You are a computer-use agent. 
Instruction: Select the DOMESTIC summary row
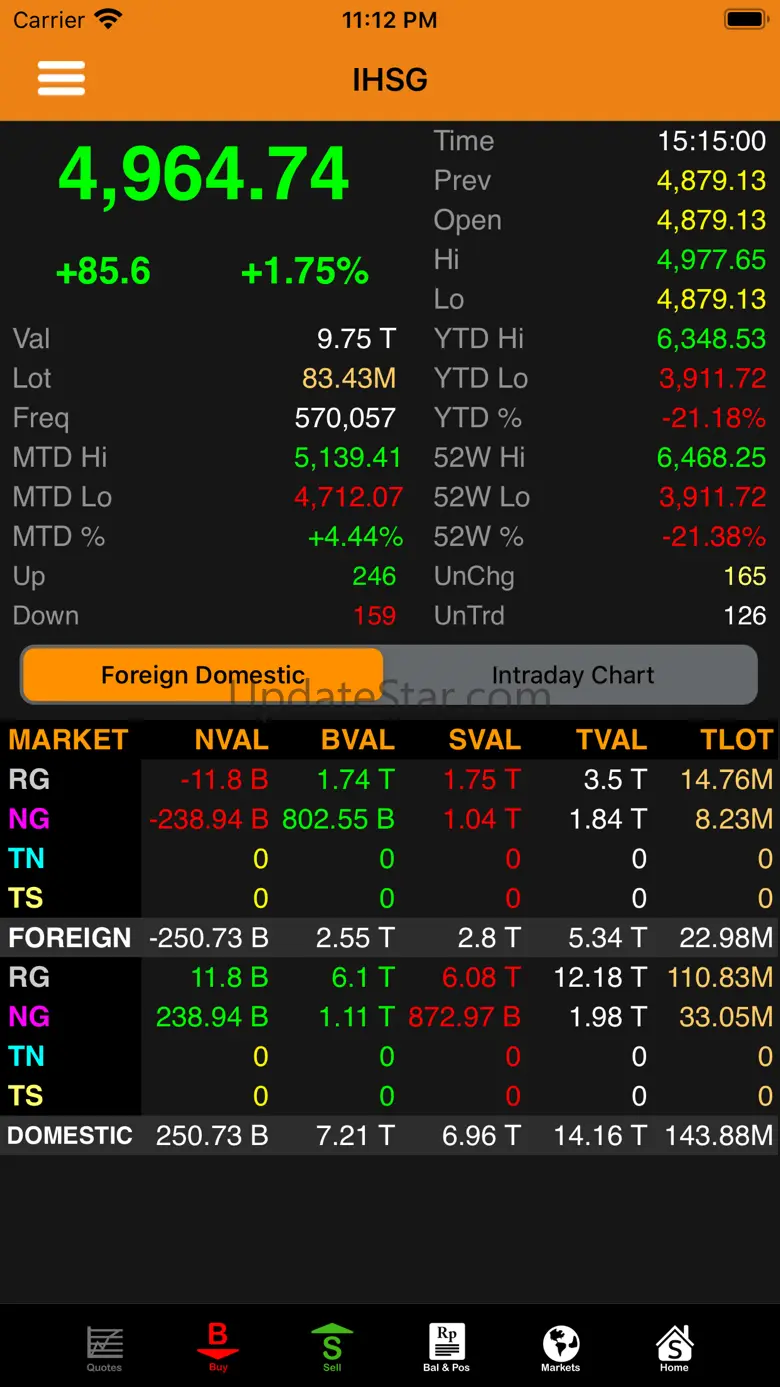[x=390, y=1136]
